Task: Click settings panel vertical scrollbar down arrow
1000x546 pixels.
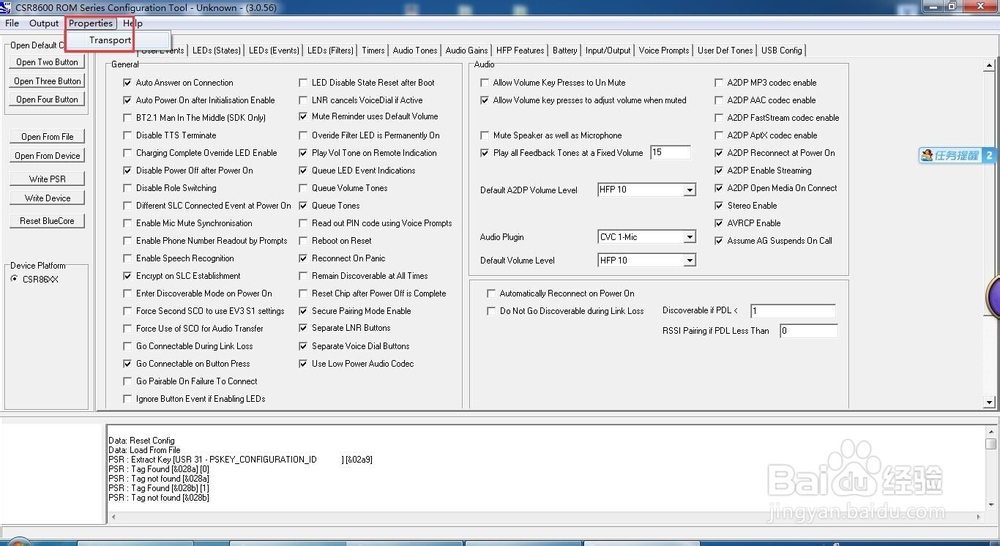Action: pos(989,402)
